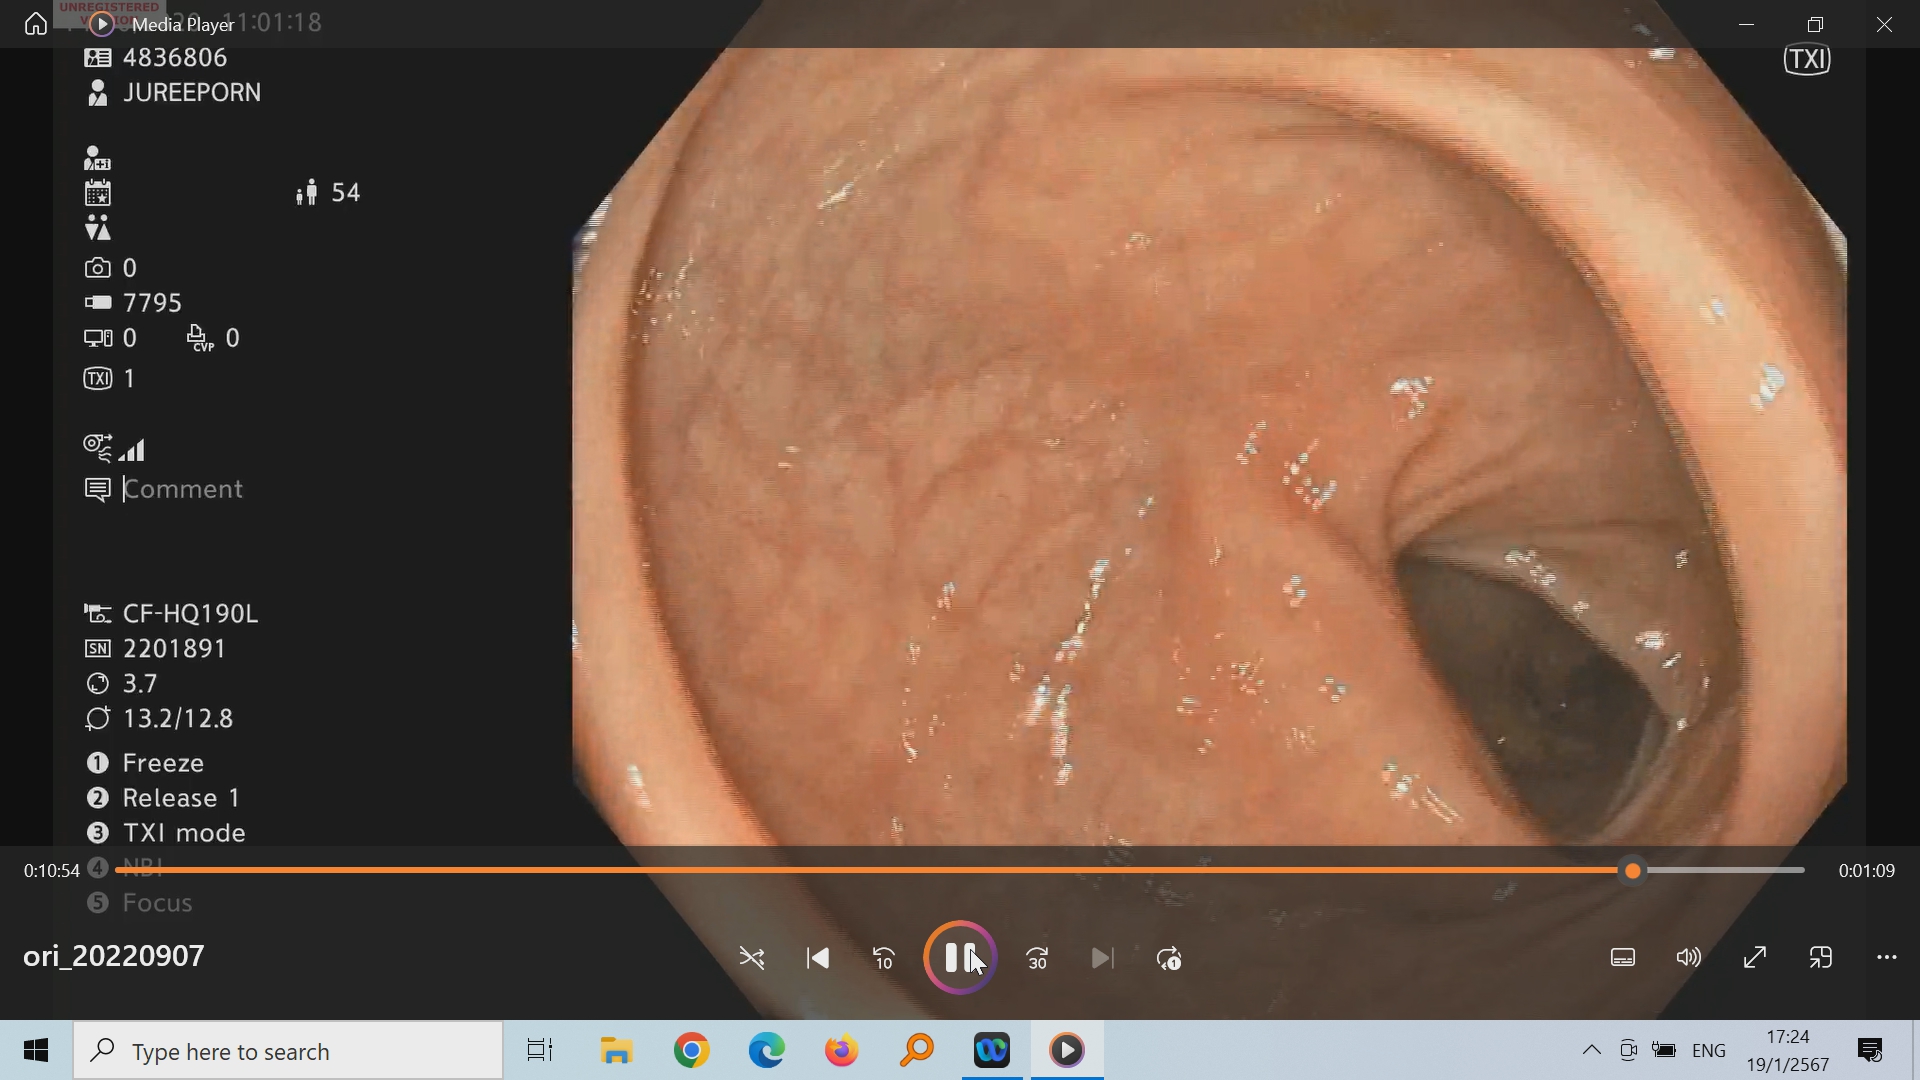
Task: Click the Freeze label
Action: coord(163,763)
